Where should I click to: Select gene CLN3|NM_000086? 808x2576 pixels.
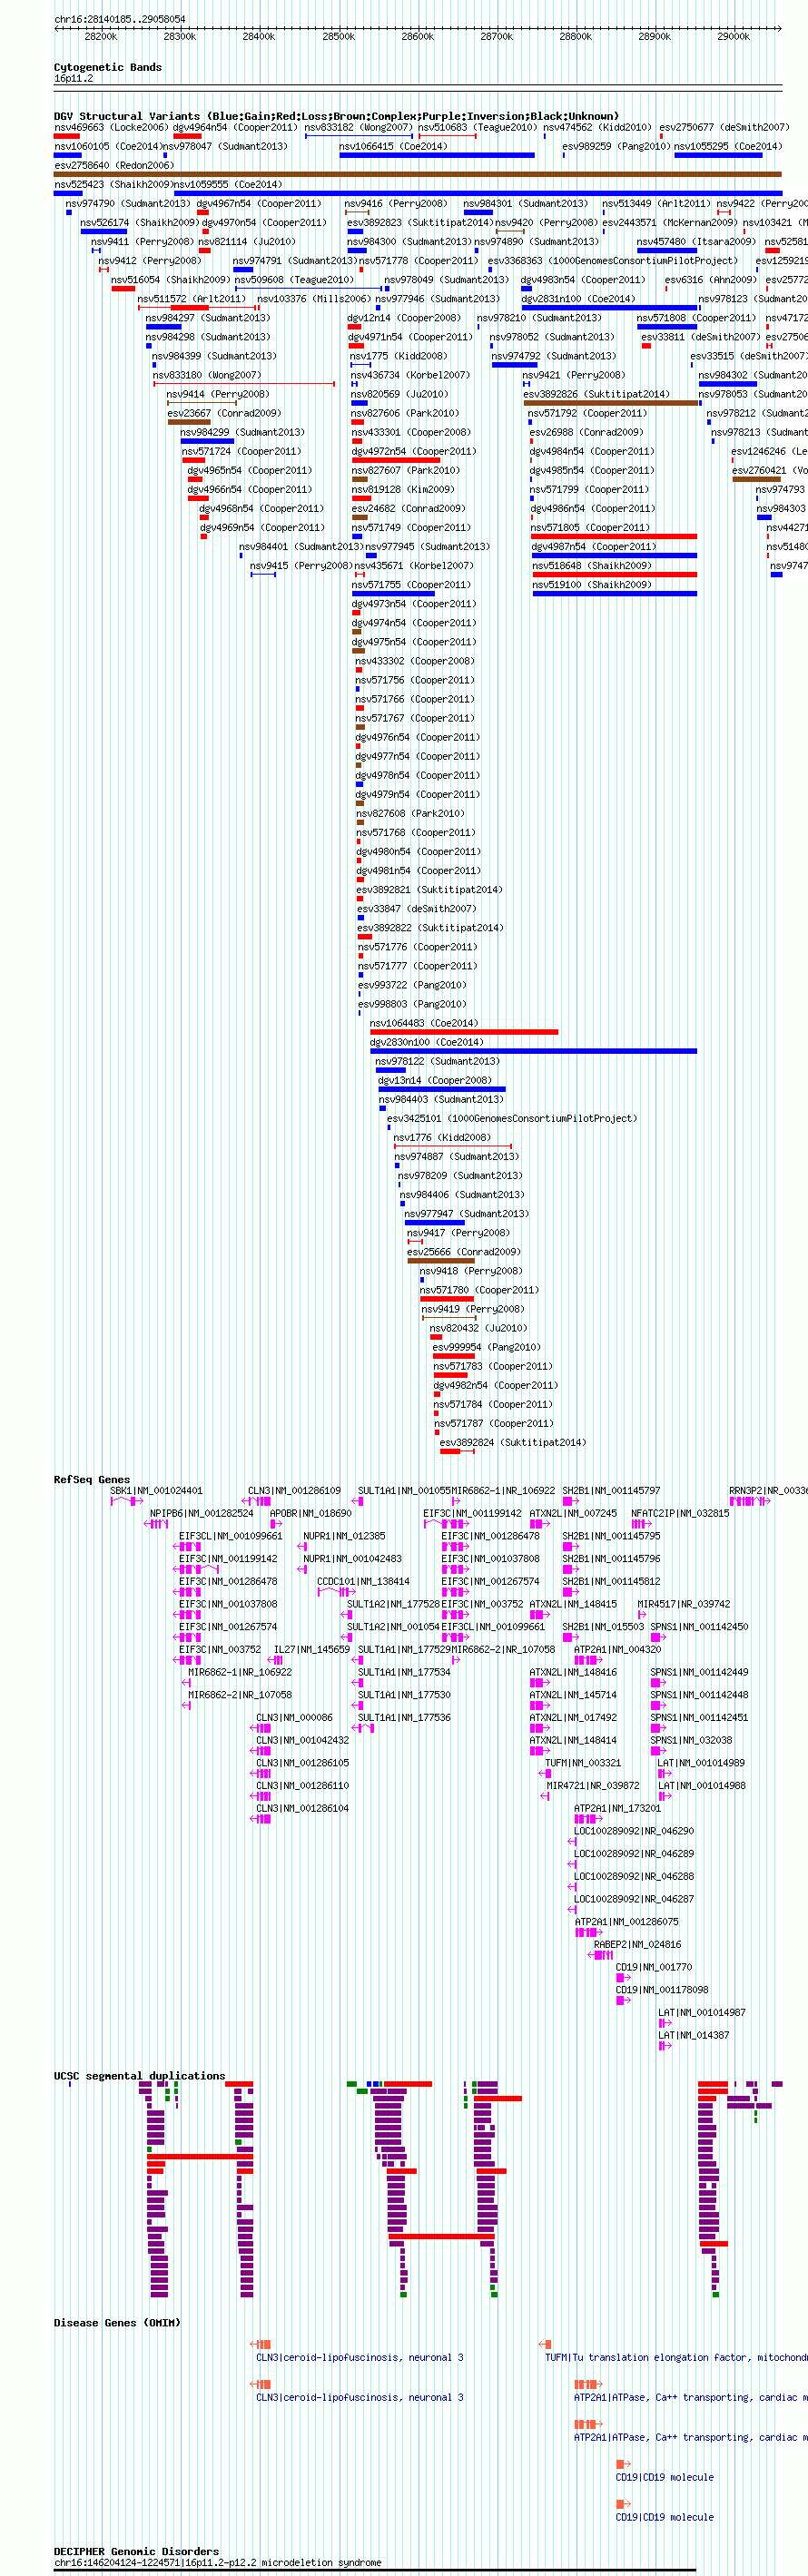[x=294, y=1718]
